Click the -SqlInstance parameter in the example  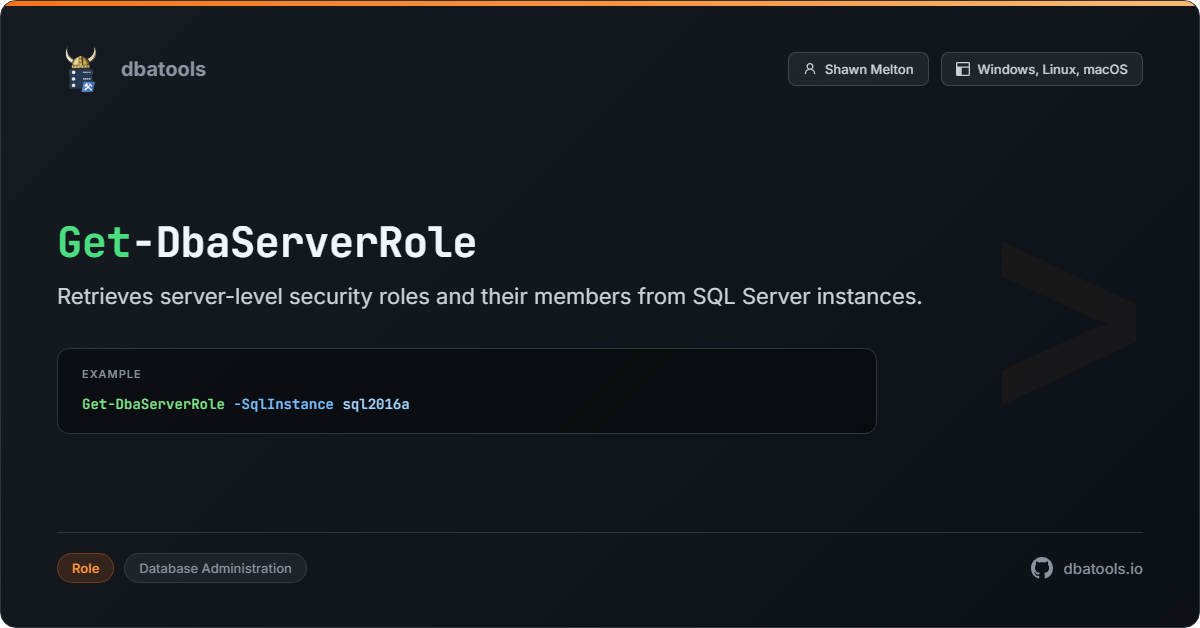pyautogui.click(x=283, y=405)
